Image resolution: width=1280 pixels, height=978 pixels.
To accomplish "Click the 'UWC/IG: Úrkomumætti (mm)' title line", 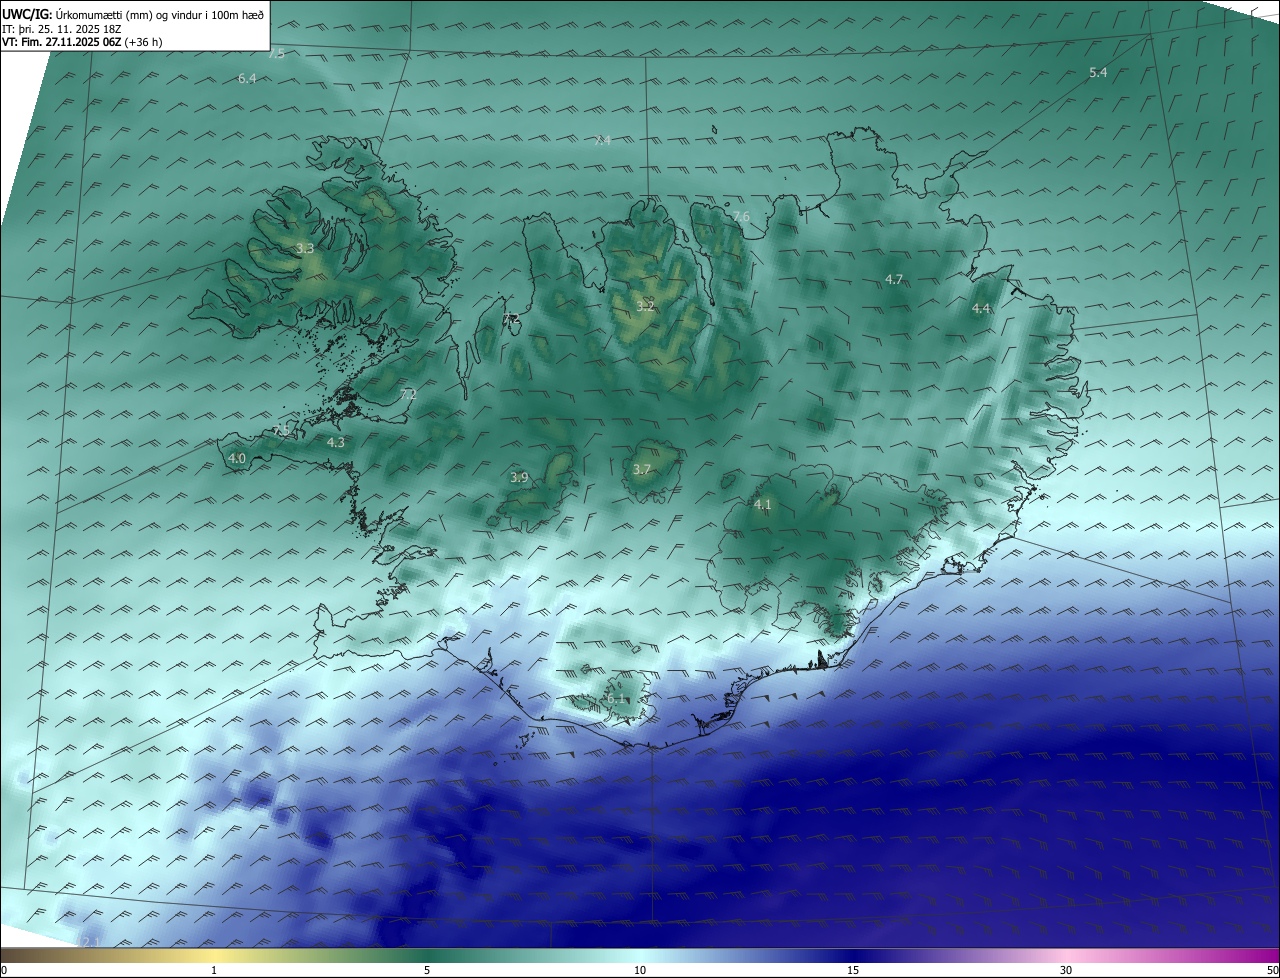I will (x=133, y=15).
